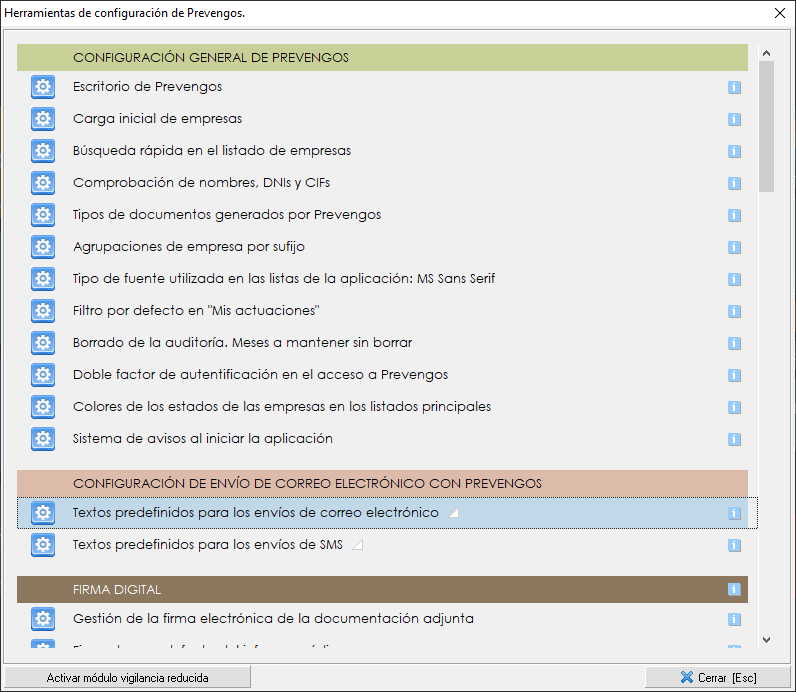Click gear icon beside Escritorio de Prevengos

coord(43,87)
